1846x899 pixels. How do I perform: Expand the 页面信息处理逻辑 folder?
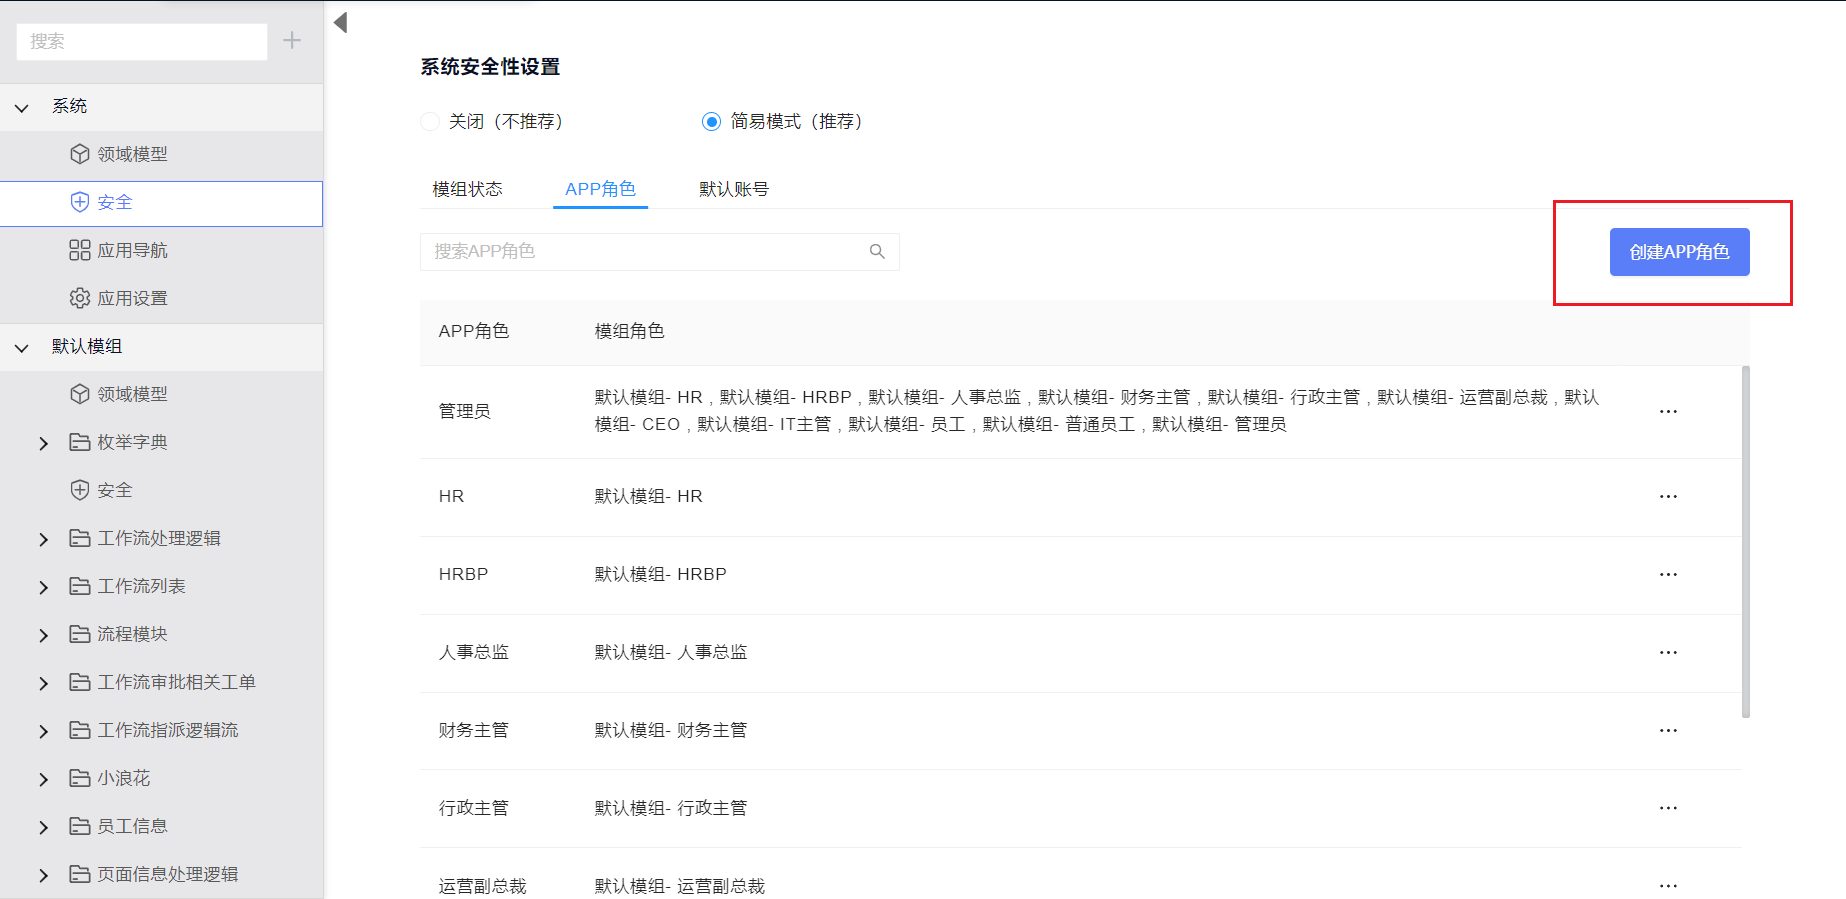coord(43,875)
